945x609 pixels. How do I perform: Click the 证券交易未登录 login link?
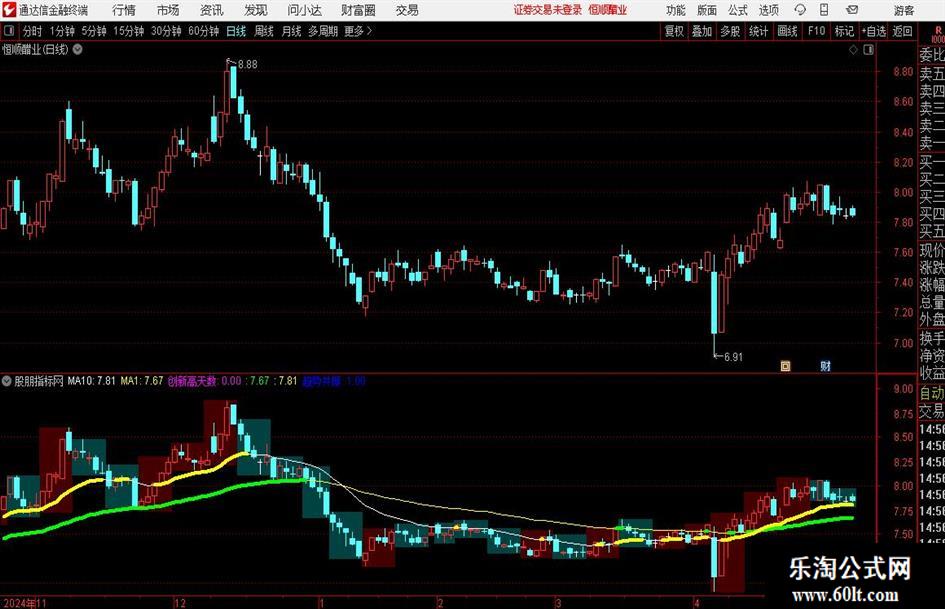(x=548, y=10)
